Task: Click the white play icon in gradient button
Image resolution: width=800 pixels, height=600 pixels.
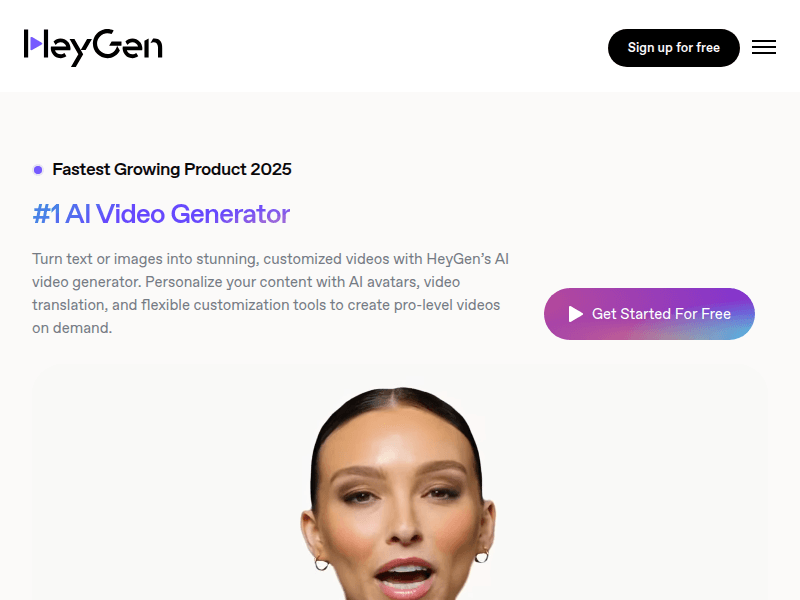Action: pyautogui.click(x=576, y=314)
